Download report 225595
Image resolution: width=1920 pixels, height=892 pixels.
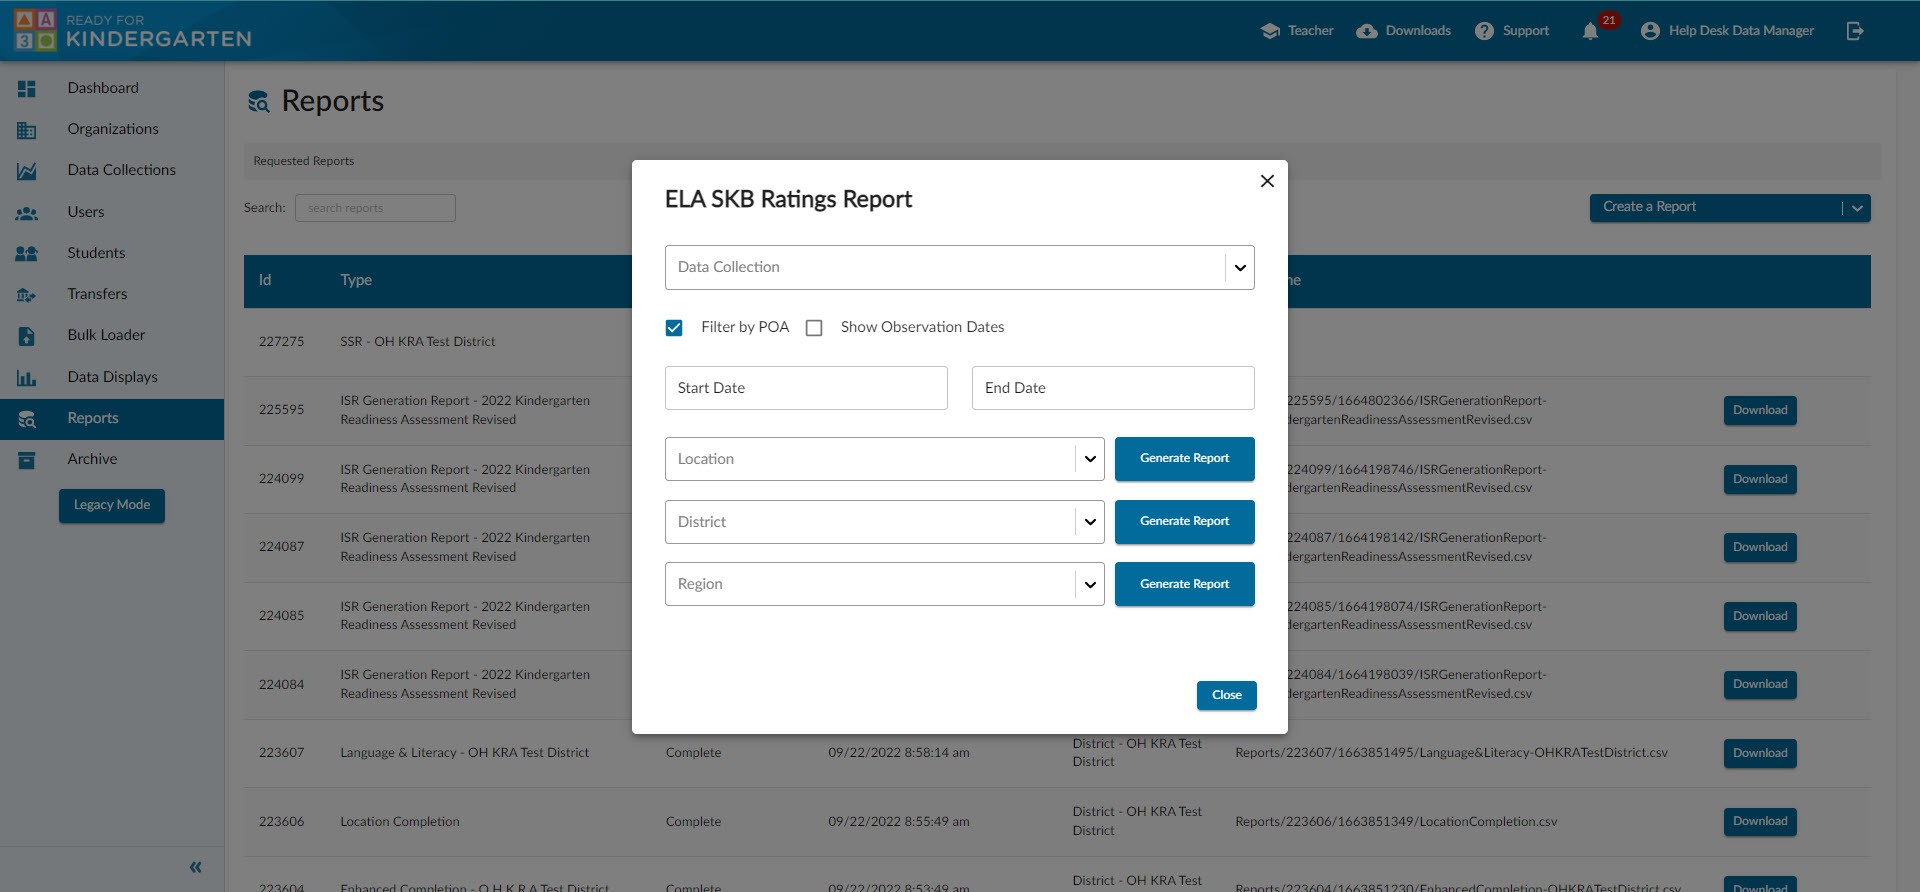pos(1760,411)
